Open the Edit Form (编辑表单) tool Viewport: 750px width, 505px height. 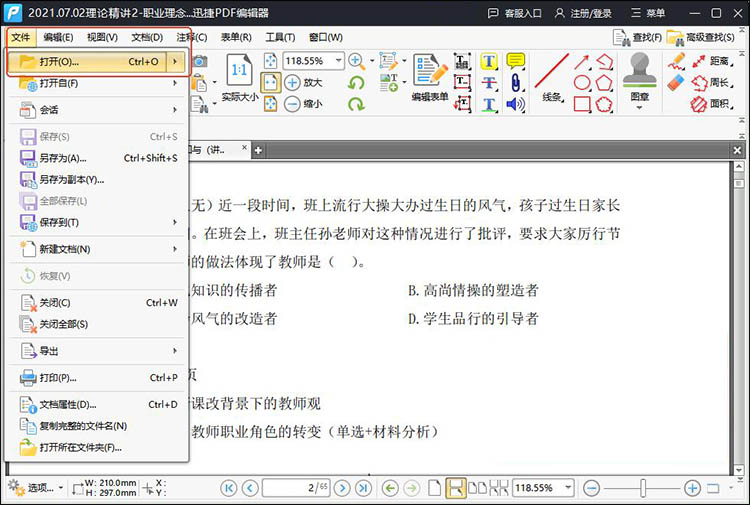click(430, 77)
